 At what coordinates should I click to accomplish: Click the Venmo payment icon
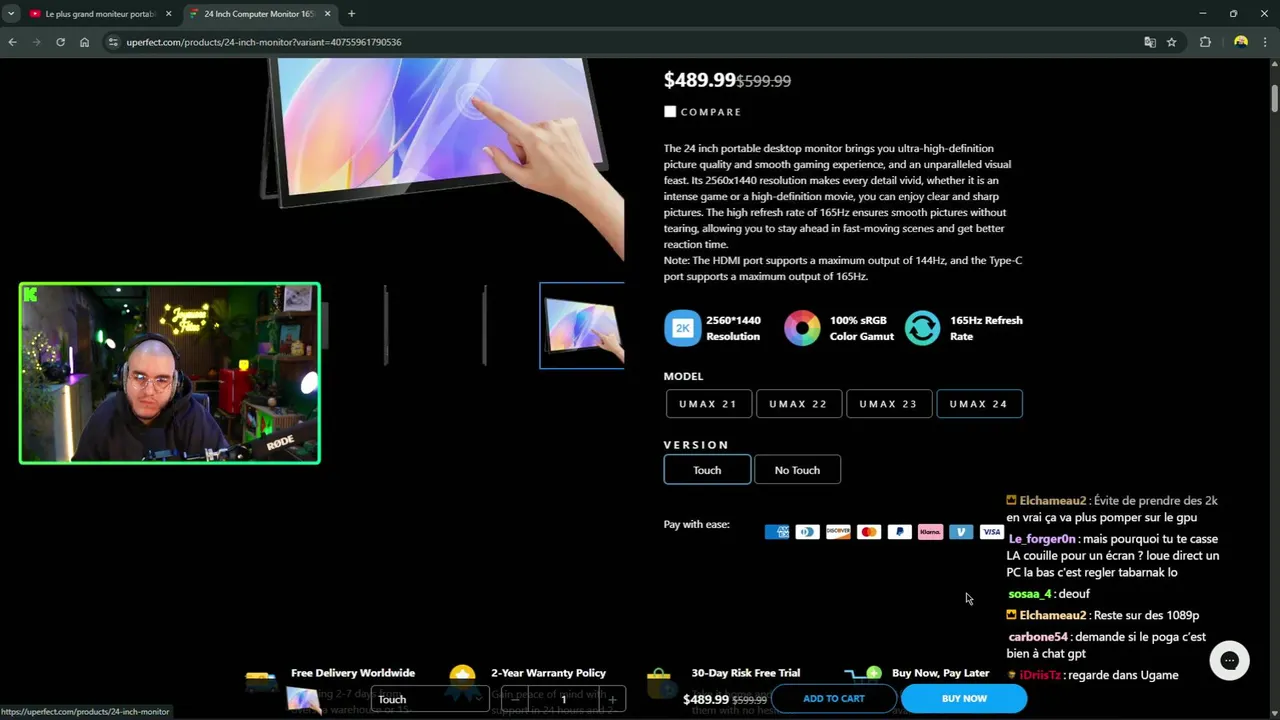click(x=961, y=532)
